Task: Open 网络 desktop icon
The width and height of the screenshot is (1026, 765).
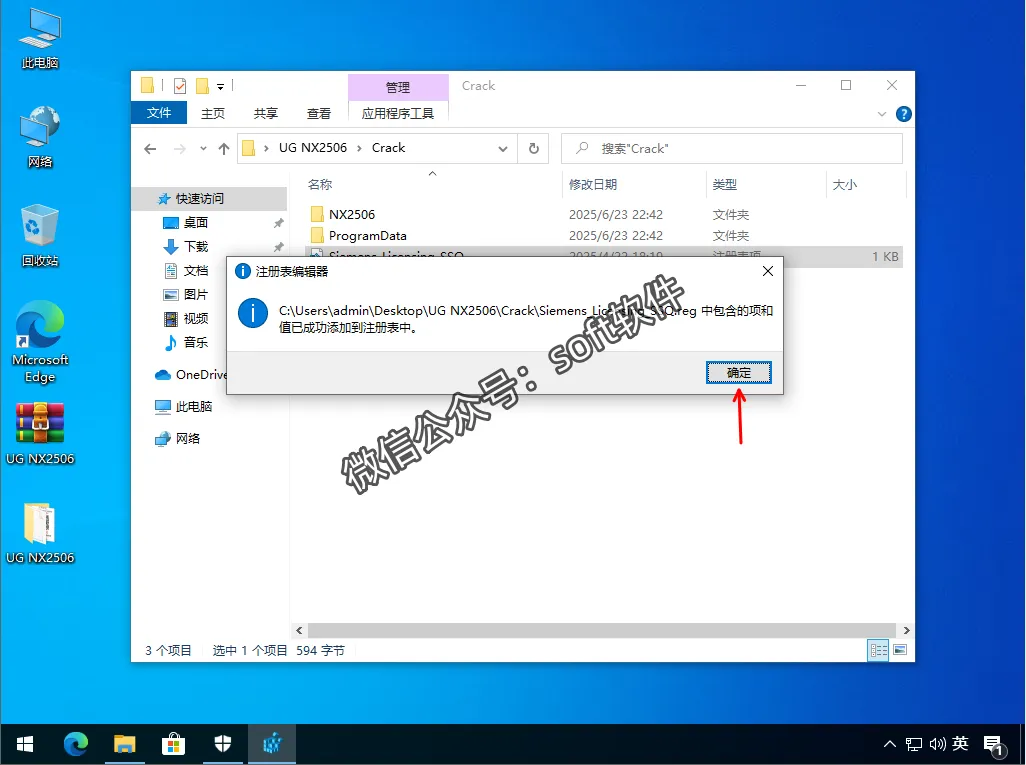Action: (40, 137)
